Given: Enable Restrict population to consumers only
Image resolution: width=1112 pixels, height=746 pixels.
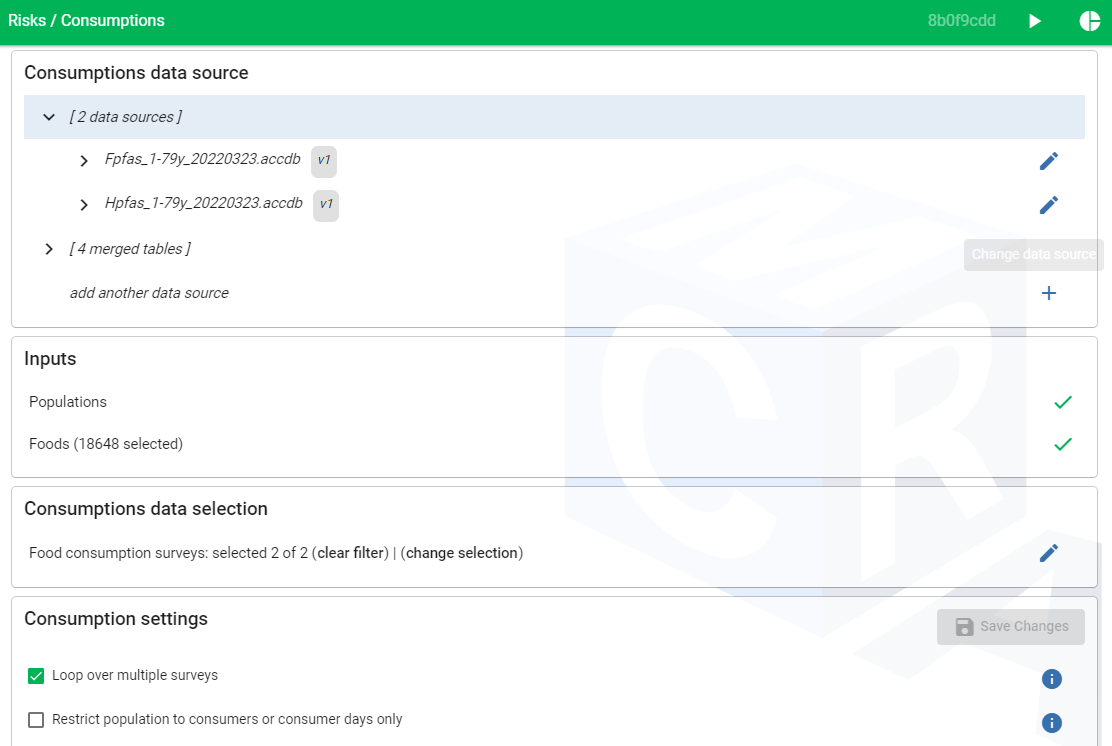Looking at the screenshot, I should 36,720.
